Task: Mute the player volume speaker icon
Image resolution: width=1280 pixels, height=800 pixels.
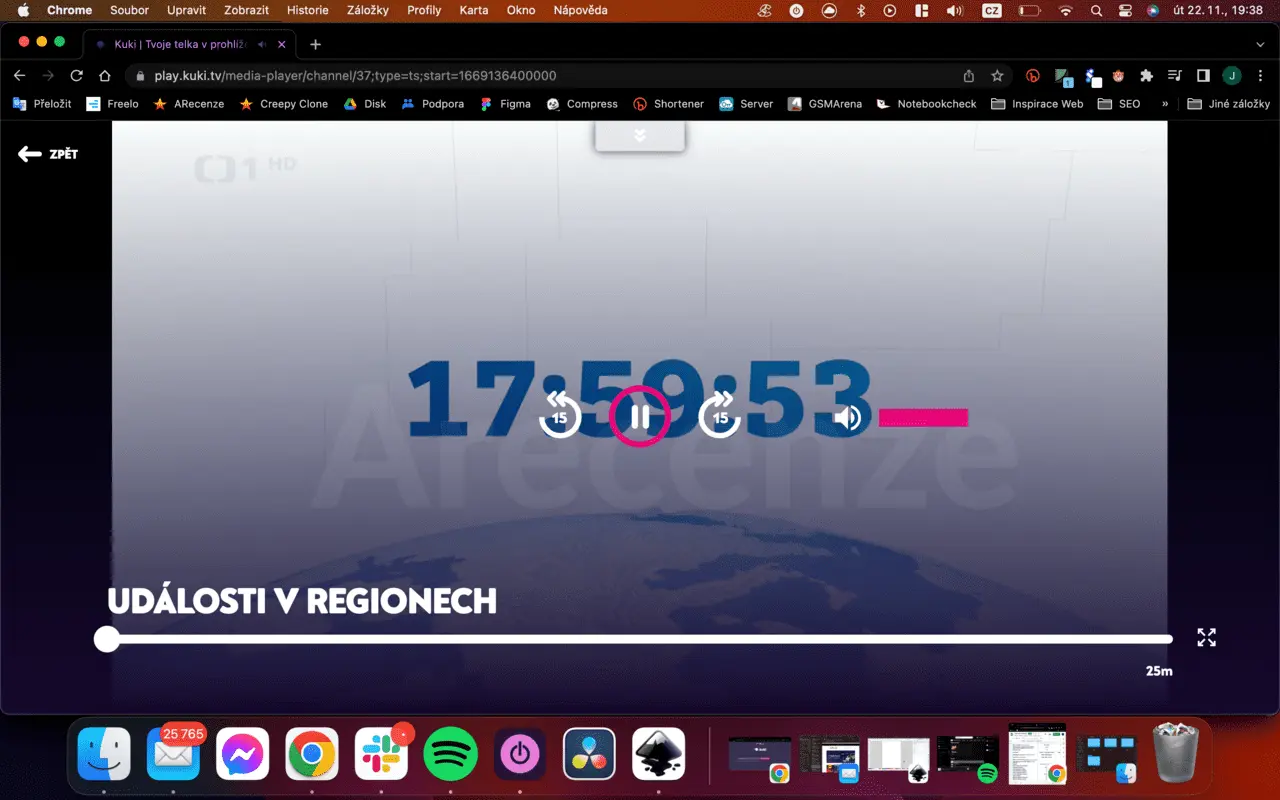Action: (848, 417)
